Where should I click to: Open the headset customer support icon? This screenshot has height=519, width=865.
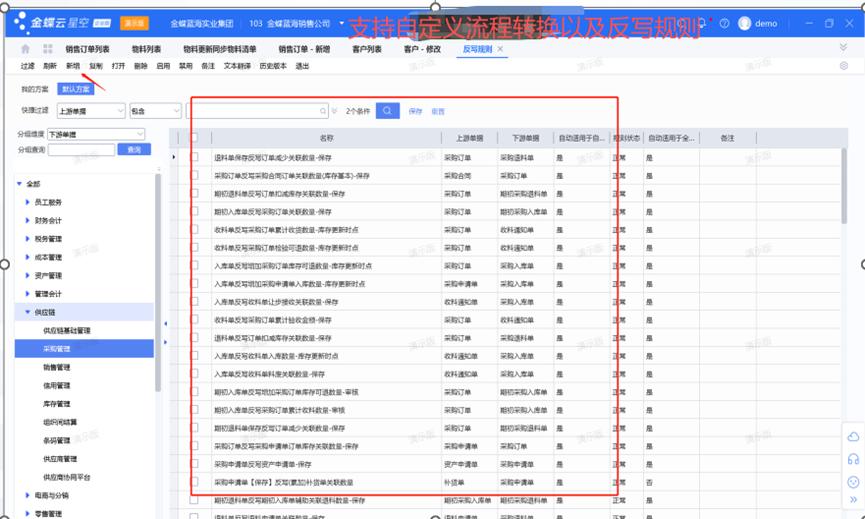coord(853,459)
